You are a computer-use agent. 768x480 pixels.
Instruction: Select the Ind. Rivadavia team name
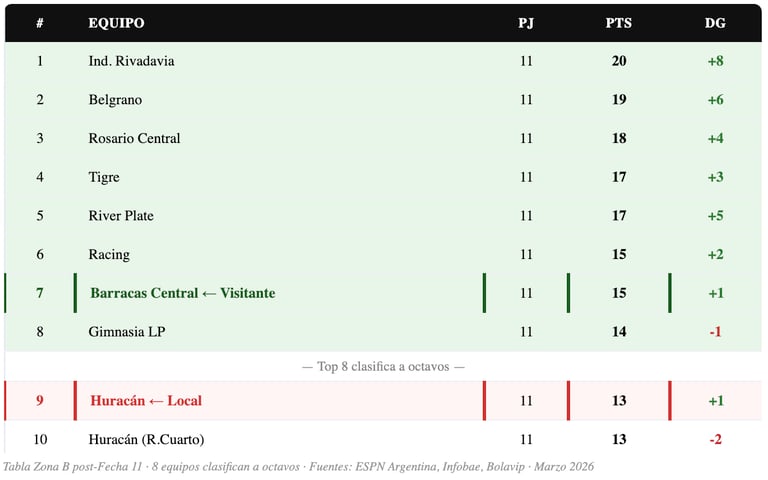pos(131,61)
